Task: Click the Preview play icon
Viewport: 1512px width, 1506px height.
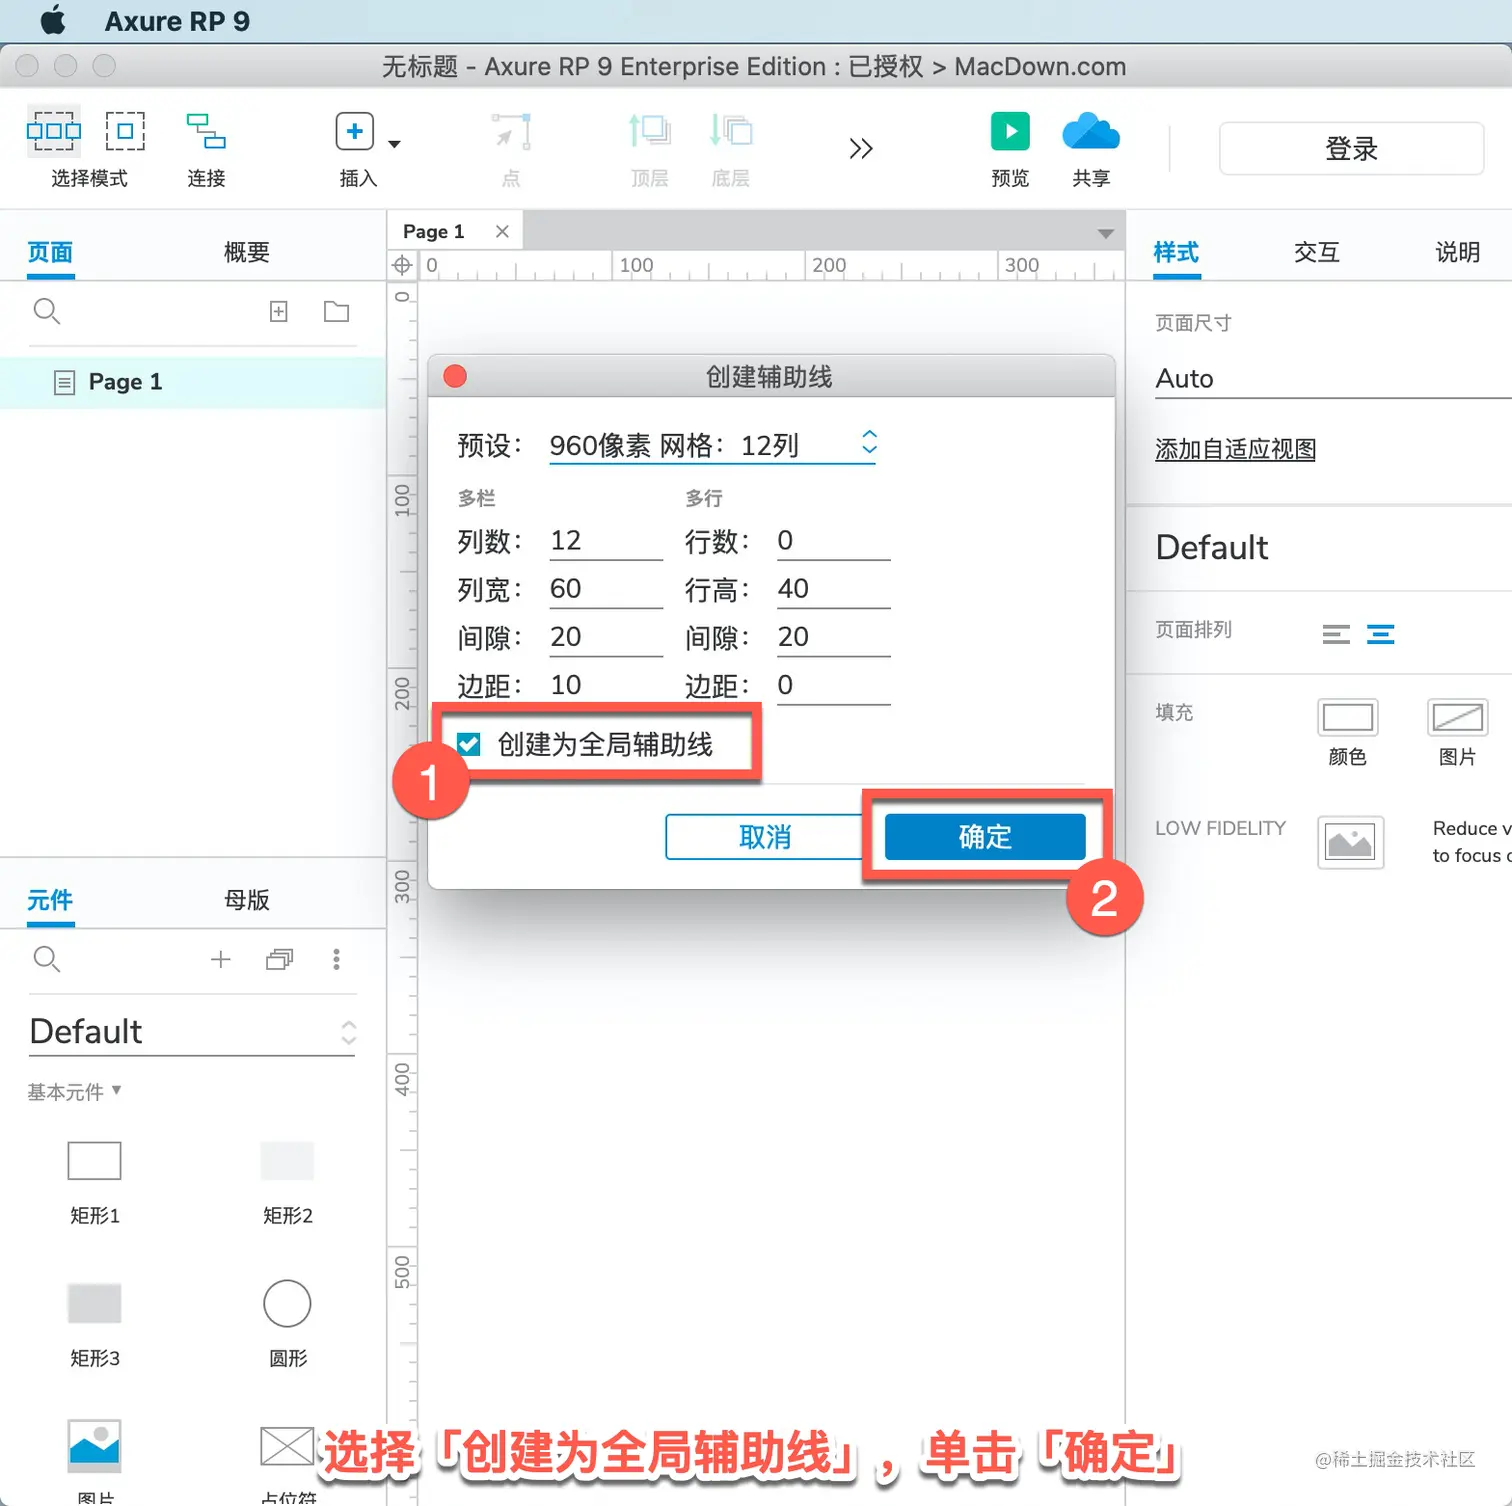Action: 1010,131
